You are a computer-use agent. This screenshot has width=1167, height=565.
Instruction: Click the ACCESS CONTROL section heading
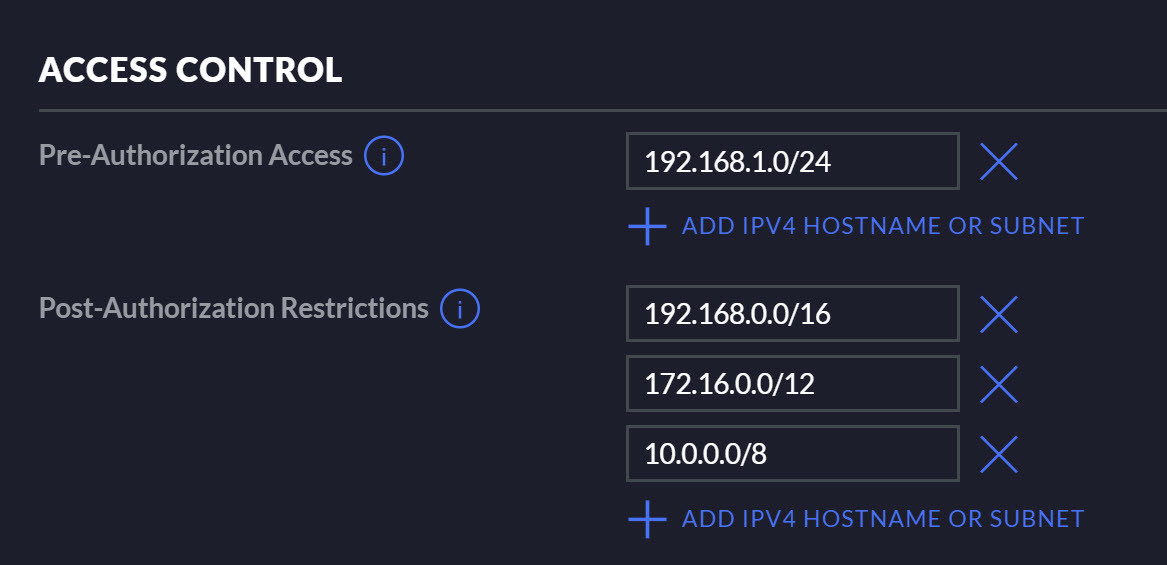190,70
